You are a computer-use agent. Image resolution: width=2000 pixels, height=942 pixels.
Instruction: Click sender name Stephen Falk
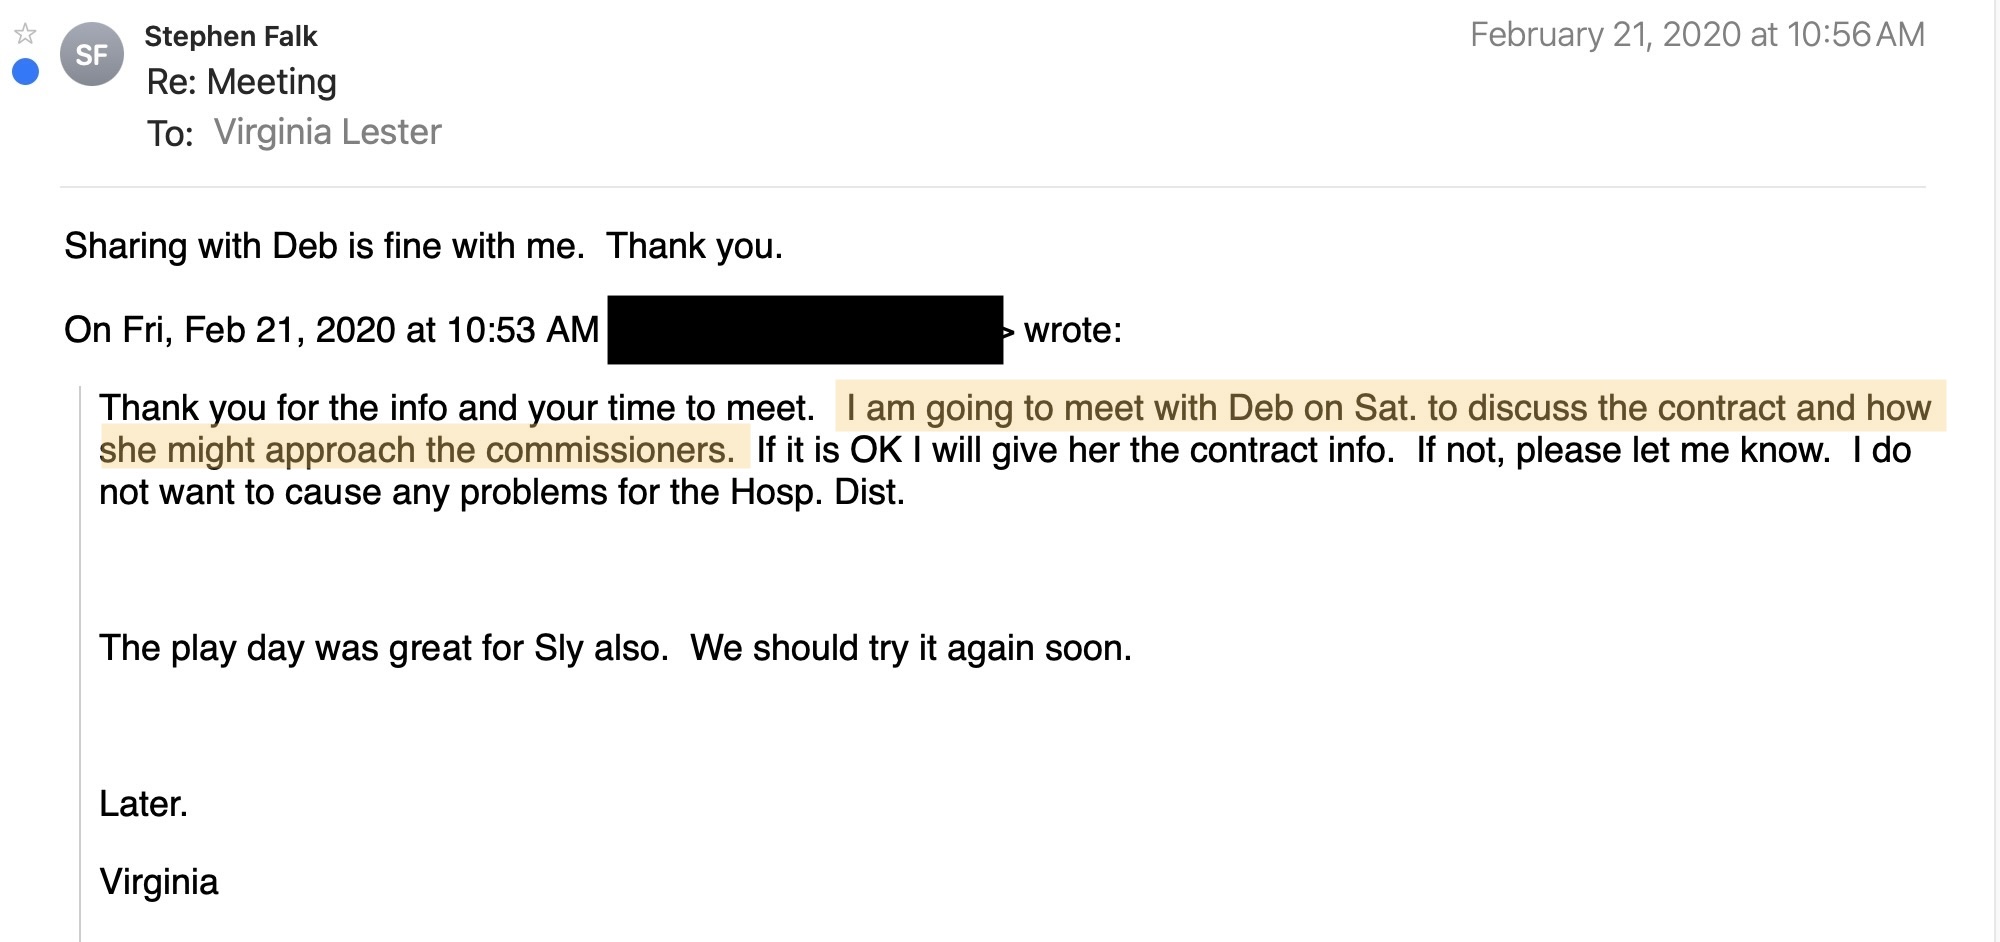pyautogui.click(x=230, y=36)
